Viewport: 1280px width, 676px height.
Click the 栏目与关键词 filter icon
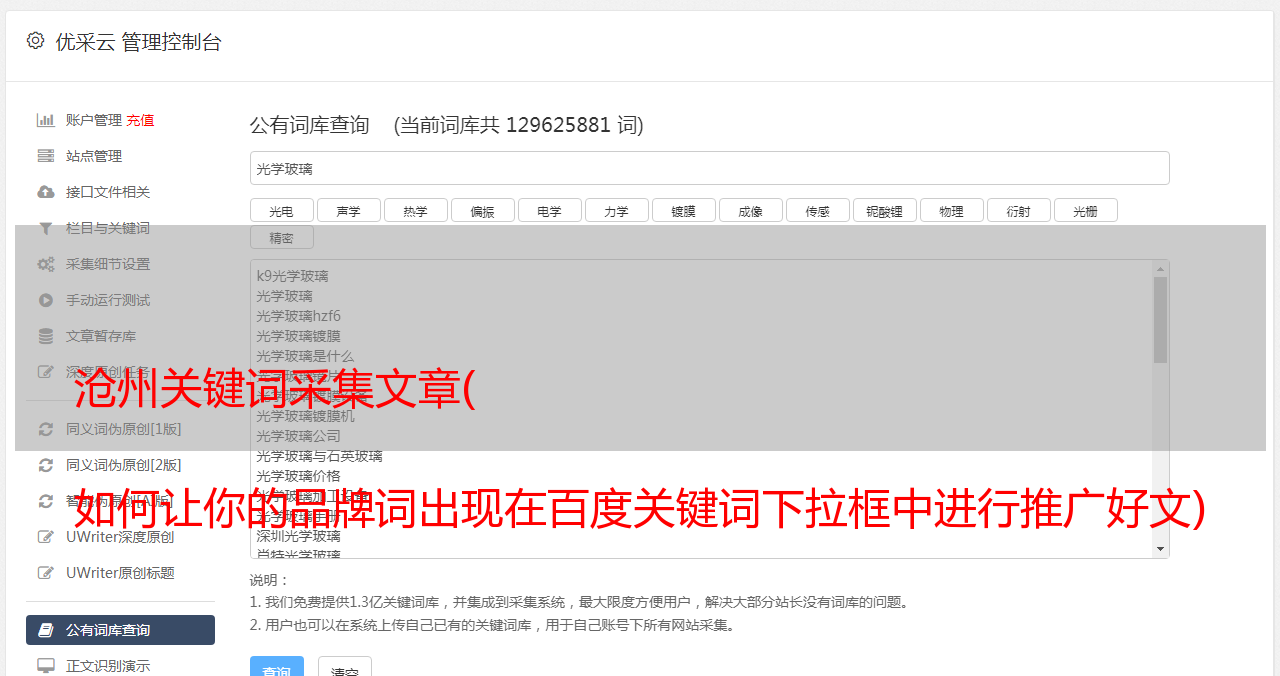(46, 228)
